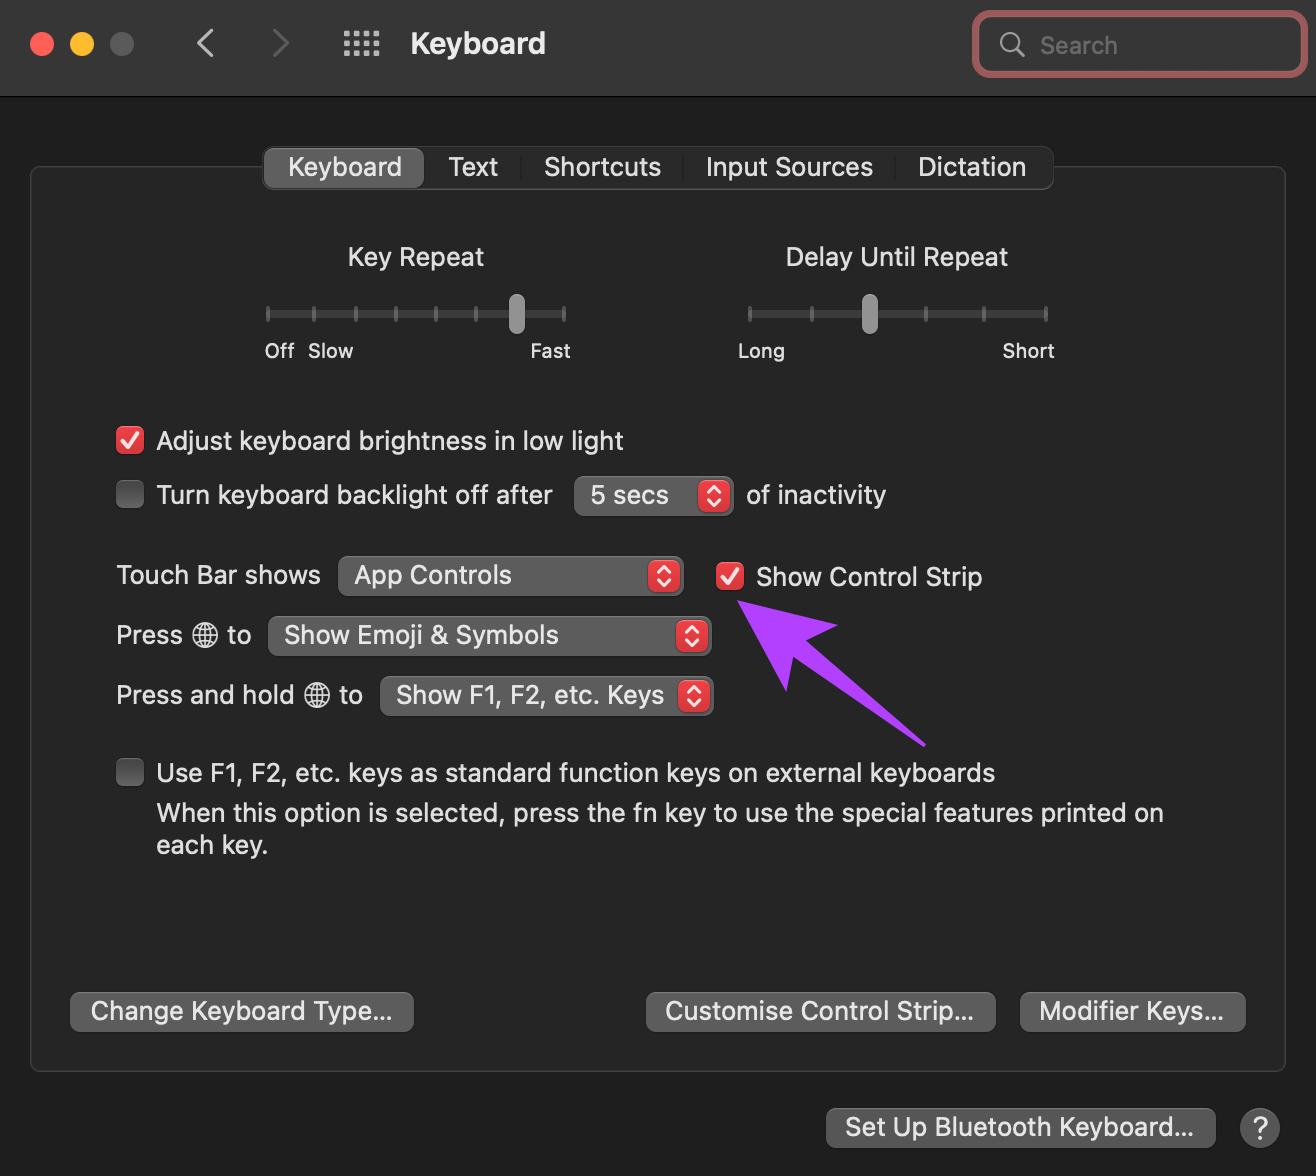Open Modifier Keys settings
The height and width of the screenshot is (1176, 1316).
(x=1132, y=1012)
